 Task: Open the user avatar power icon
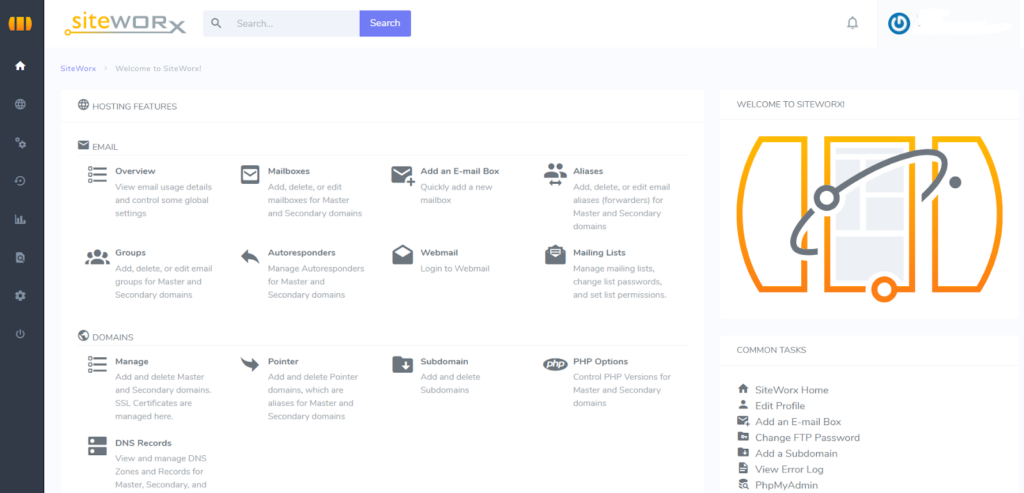(x=899, y=24)
